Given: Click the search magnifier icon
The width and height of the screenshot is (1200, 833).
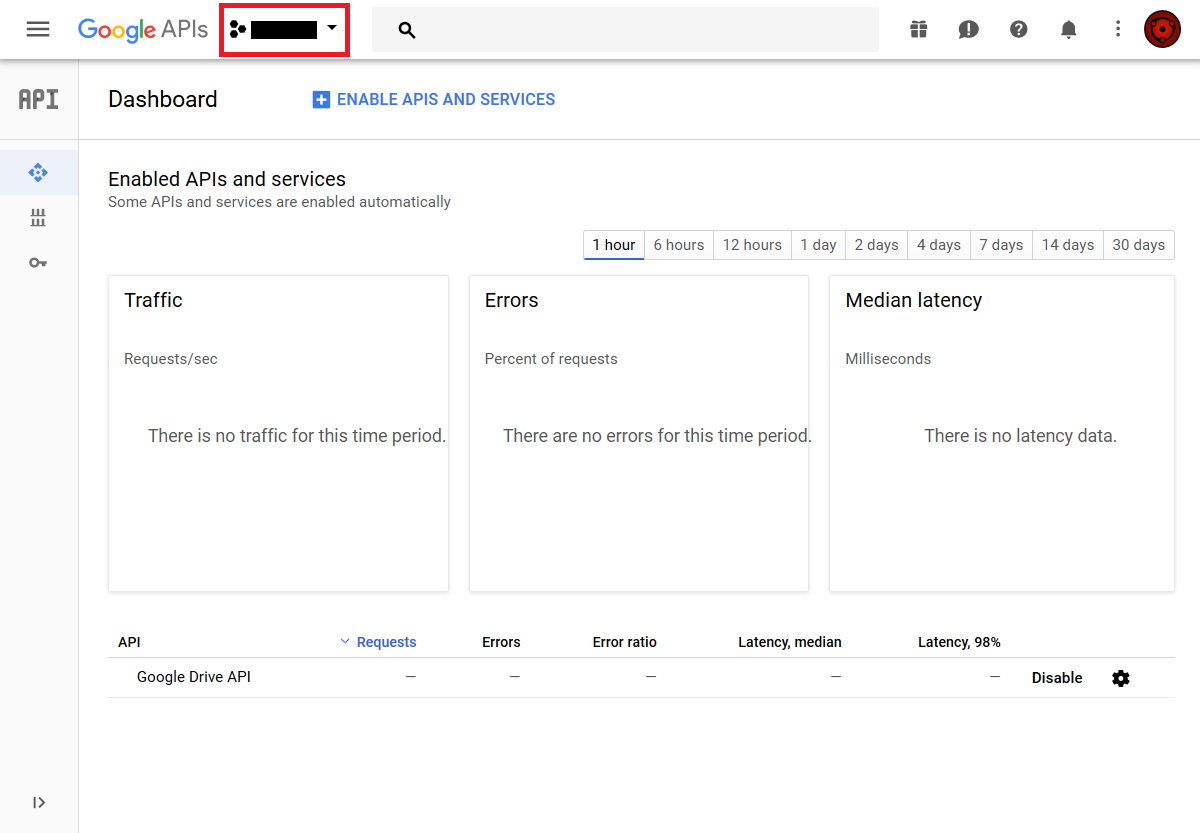Looking at the screenshot, I should pyautogui.click(x=407, y=30).
